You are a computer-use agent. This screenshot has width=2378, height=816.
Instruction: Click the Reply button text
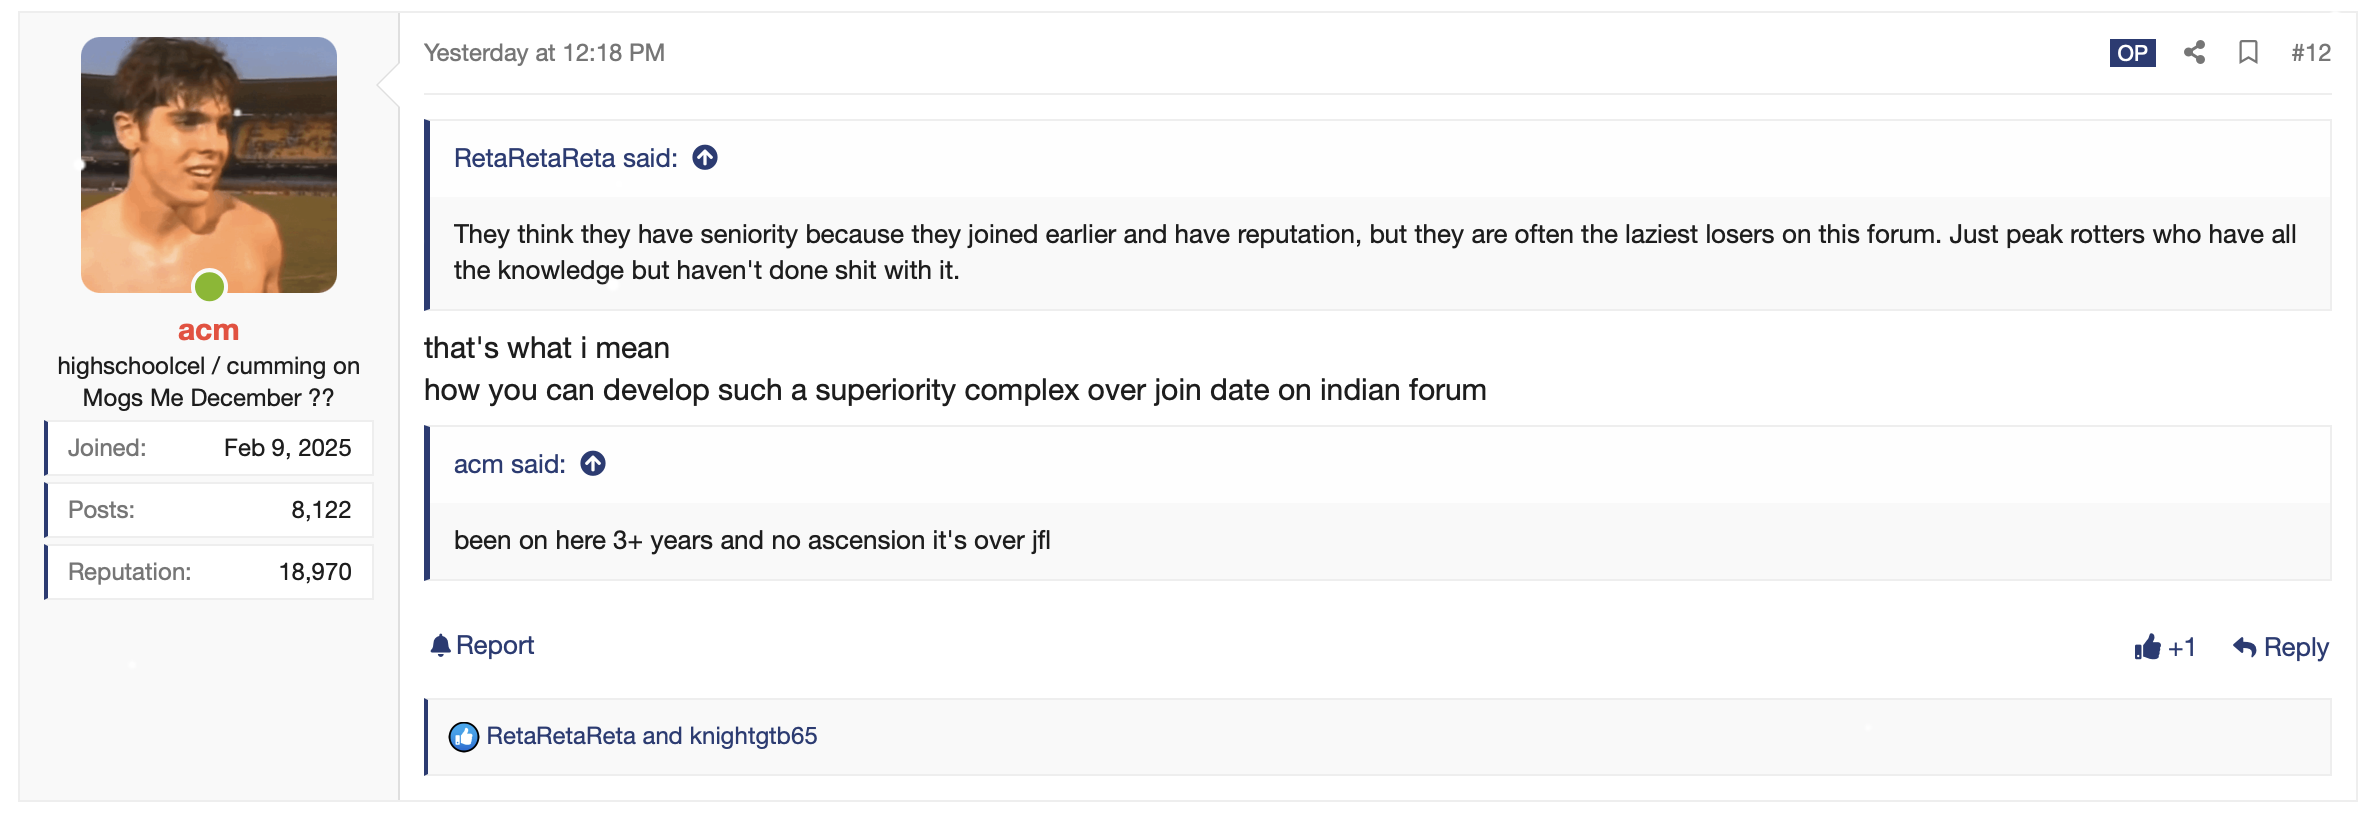[2296, 648]
